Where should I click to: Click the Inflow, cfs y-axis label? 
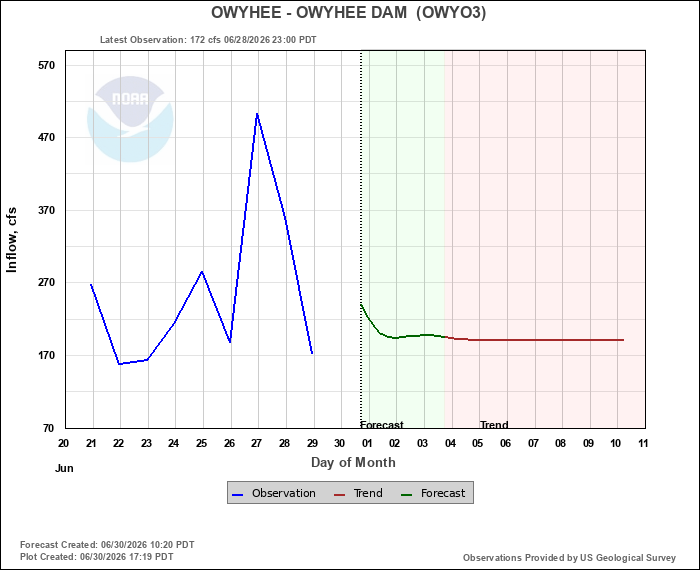[12, 240]
